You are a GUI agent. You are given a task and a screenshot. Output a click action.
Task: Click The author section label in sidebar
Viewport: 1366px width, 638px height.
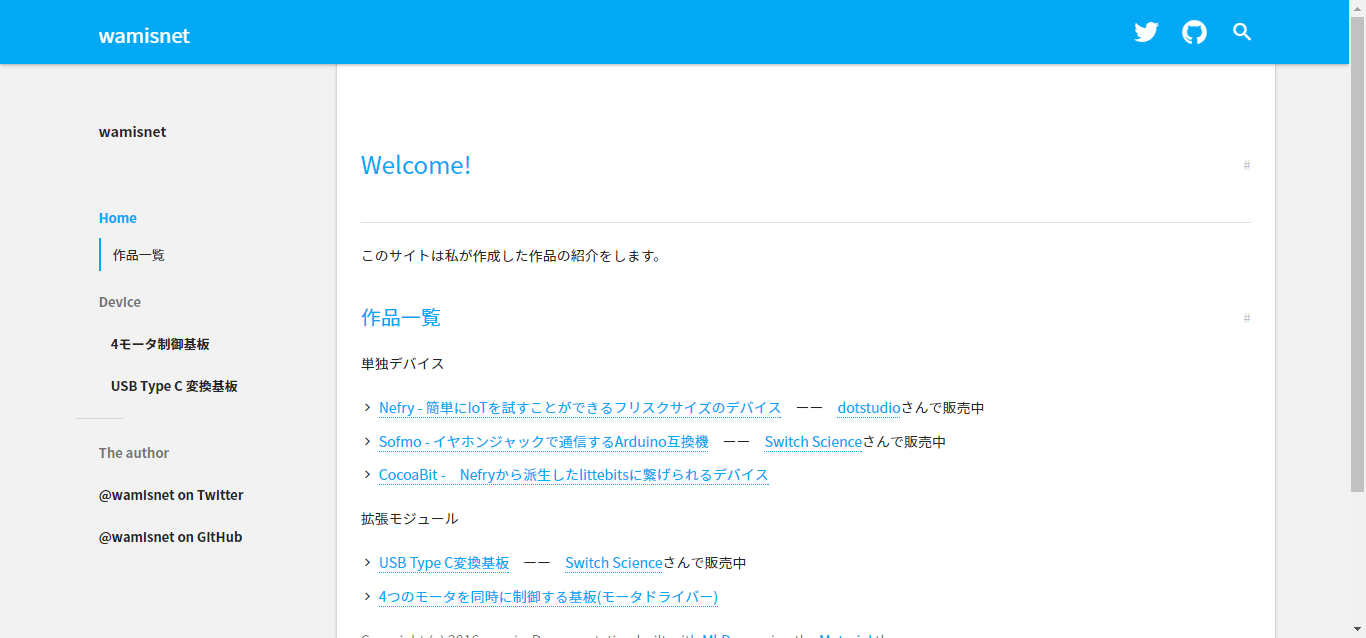[x=134, y=453]
